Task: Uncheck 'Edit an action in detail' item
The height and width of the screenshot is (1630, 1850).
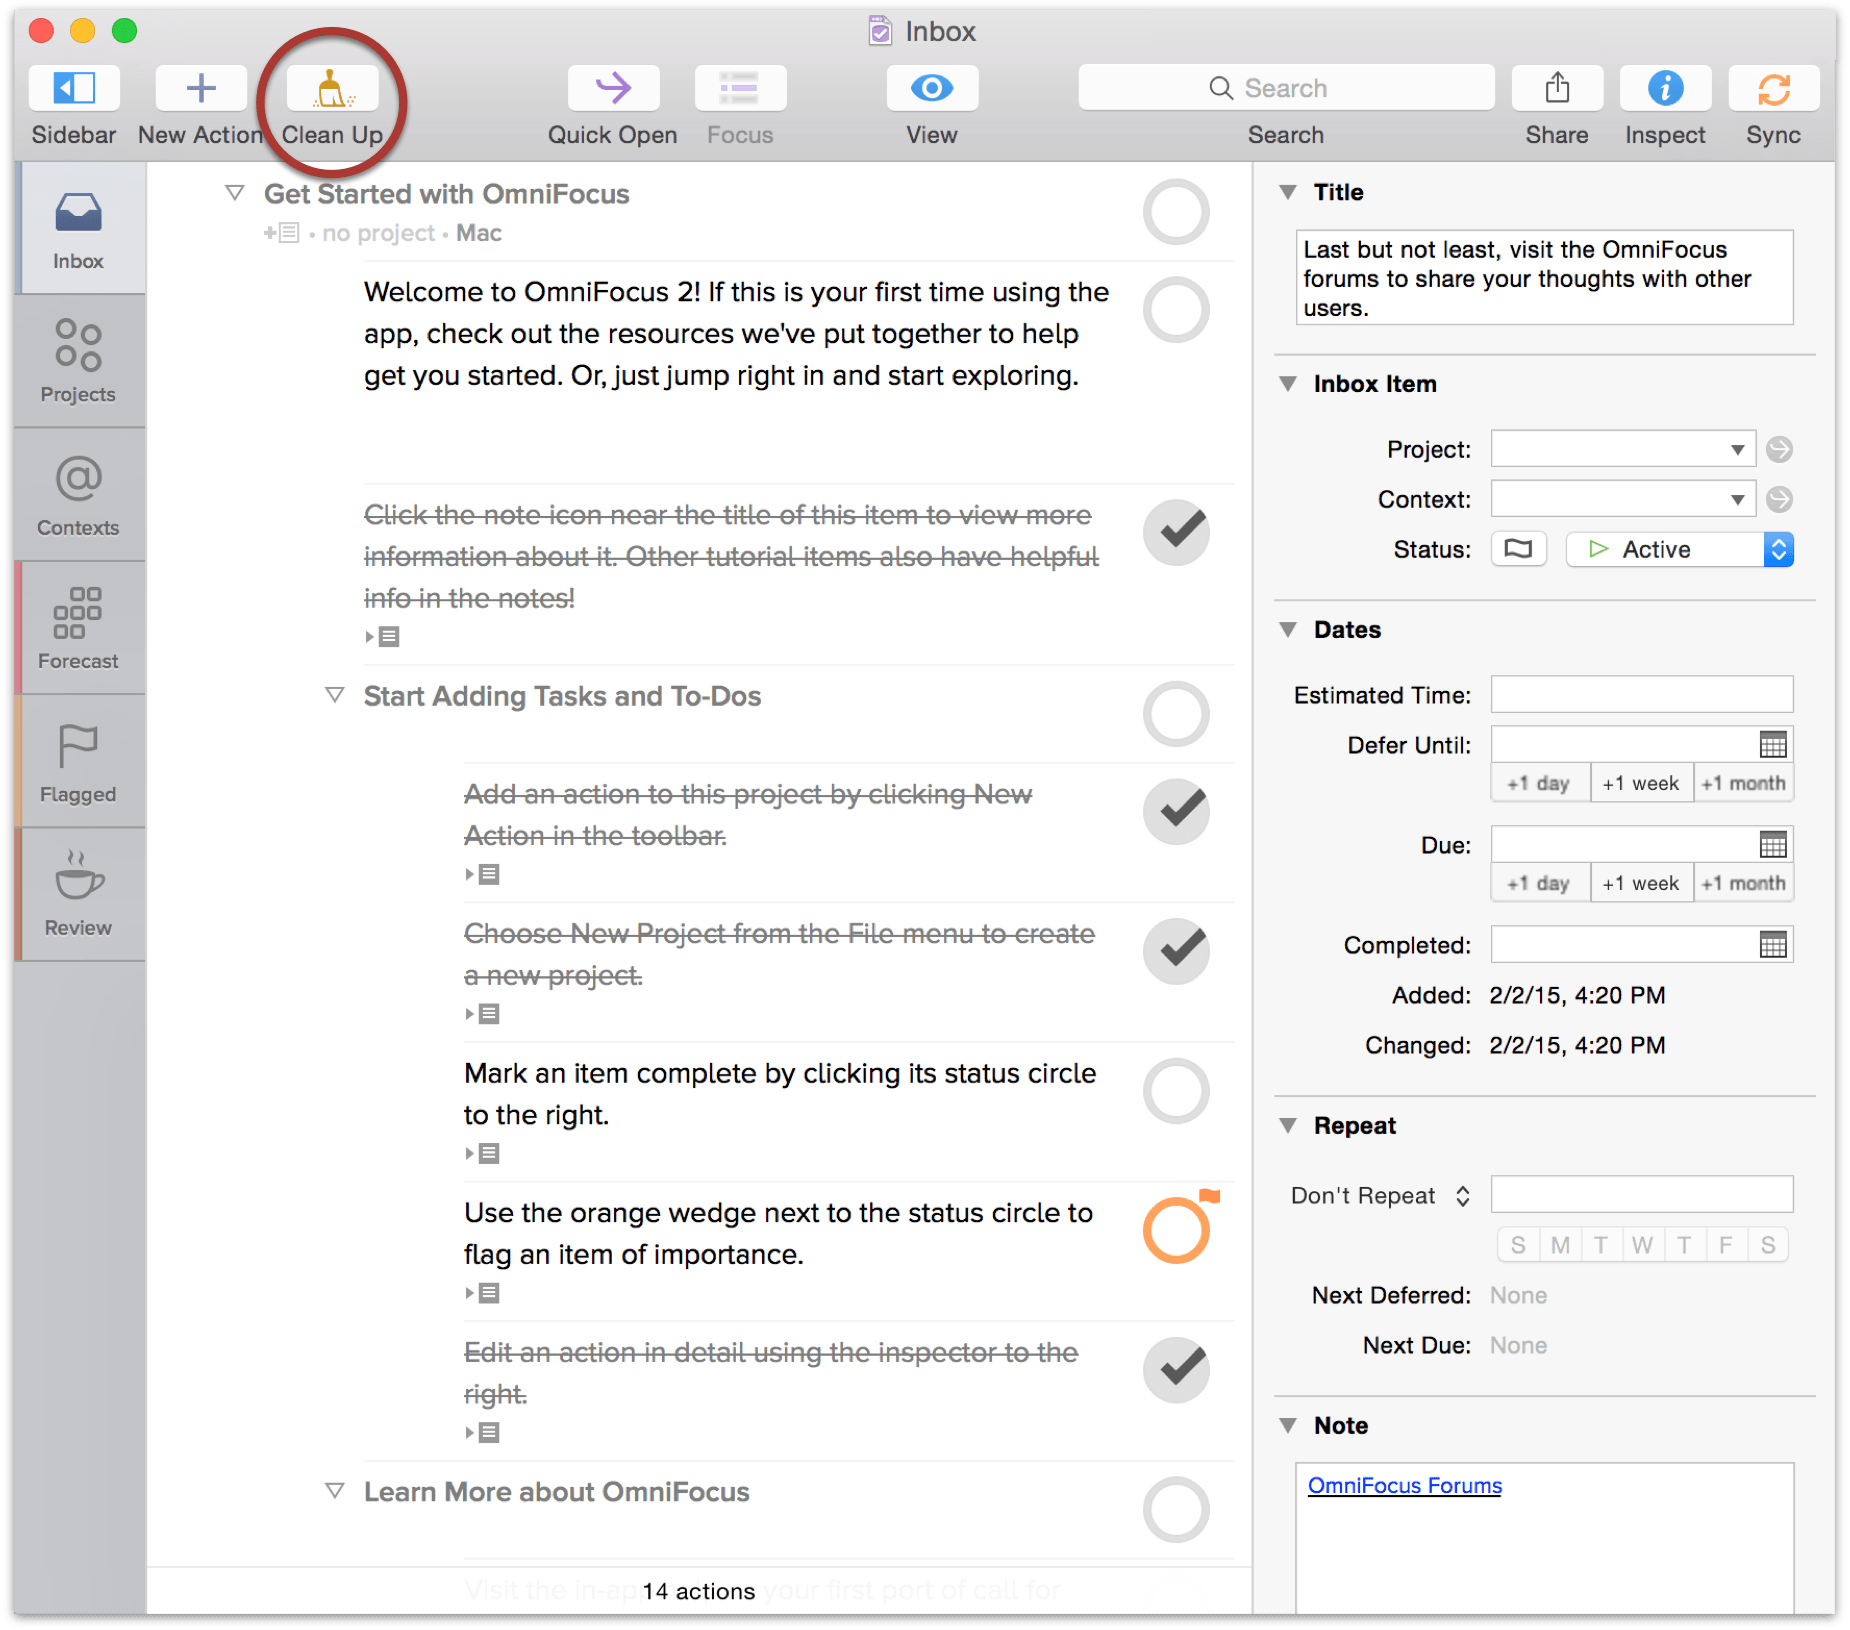Action: 1176,1370
